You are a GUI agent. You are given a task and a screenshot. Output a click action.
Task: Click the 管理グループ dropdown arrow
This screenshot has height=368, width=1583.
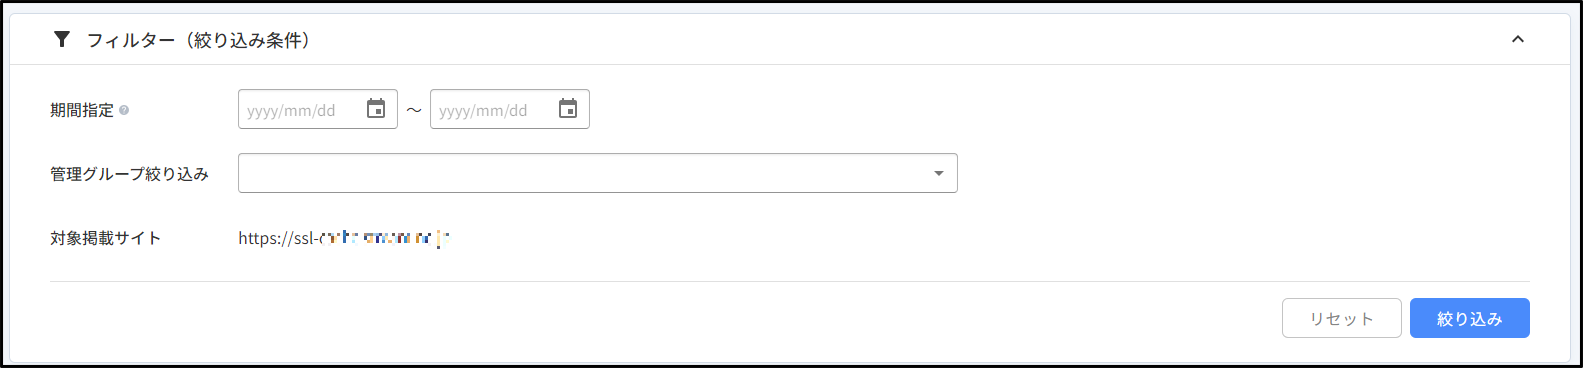coord(938,174)
